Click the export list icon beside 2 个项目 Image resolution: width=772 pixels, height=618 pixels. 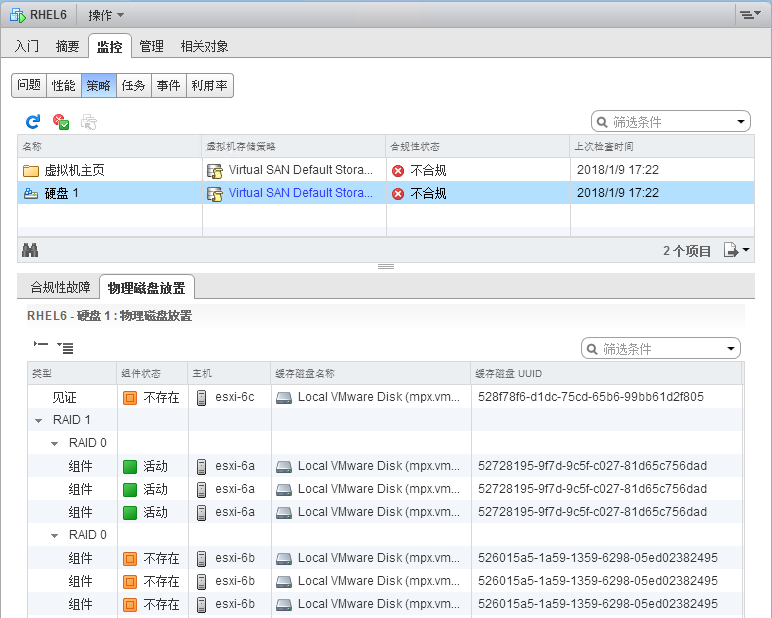point(731,250)
